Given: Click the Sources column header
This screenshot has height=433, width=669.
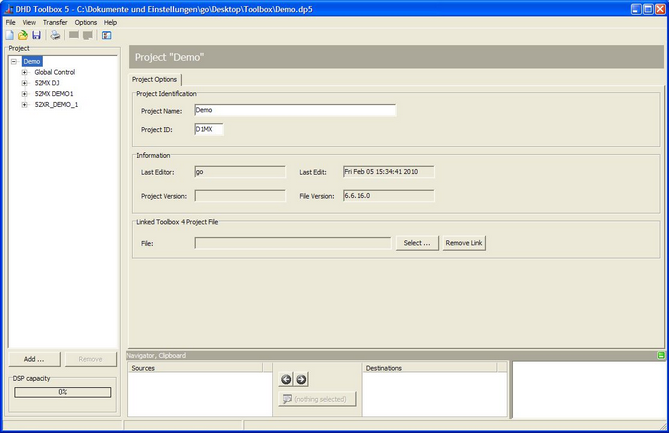Looking at the screenshot, I should pos(195,368).
